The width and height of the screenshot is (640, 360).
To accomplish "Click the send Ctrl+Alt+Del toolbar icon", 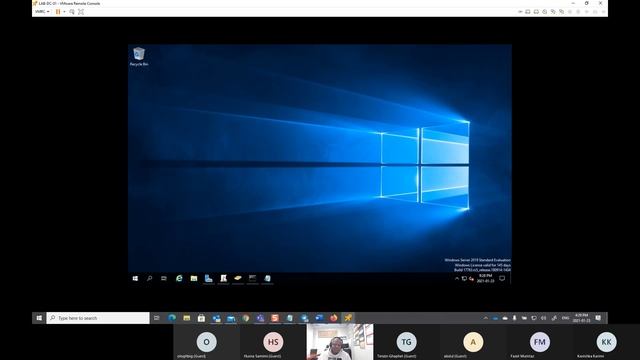I will (72, 12).
